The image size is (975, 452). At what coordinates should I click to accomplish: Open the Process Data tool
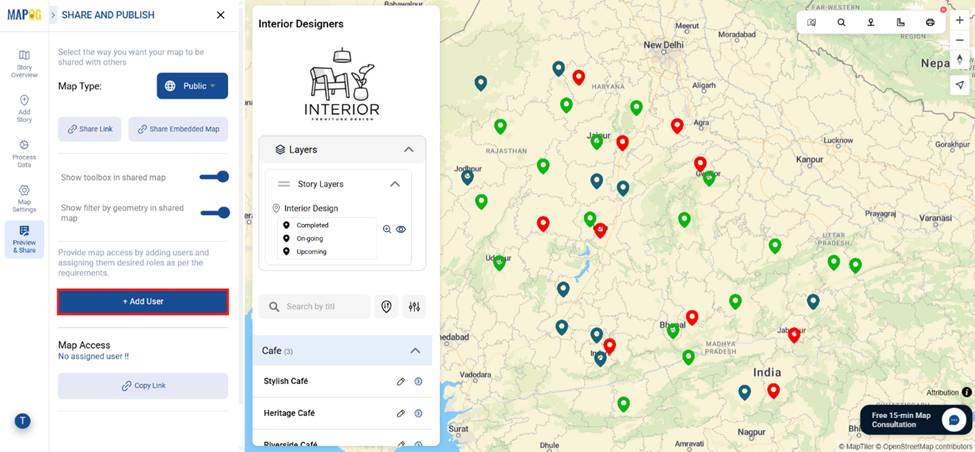(24, 152)
